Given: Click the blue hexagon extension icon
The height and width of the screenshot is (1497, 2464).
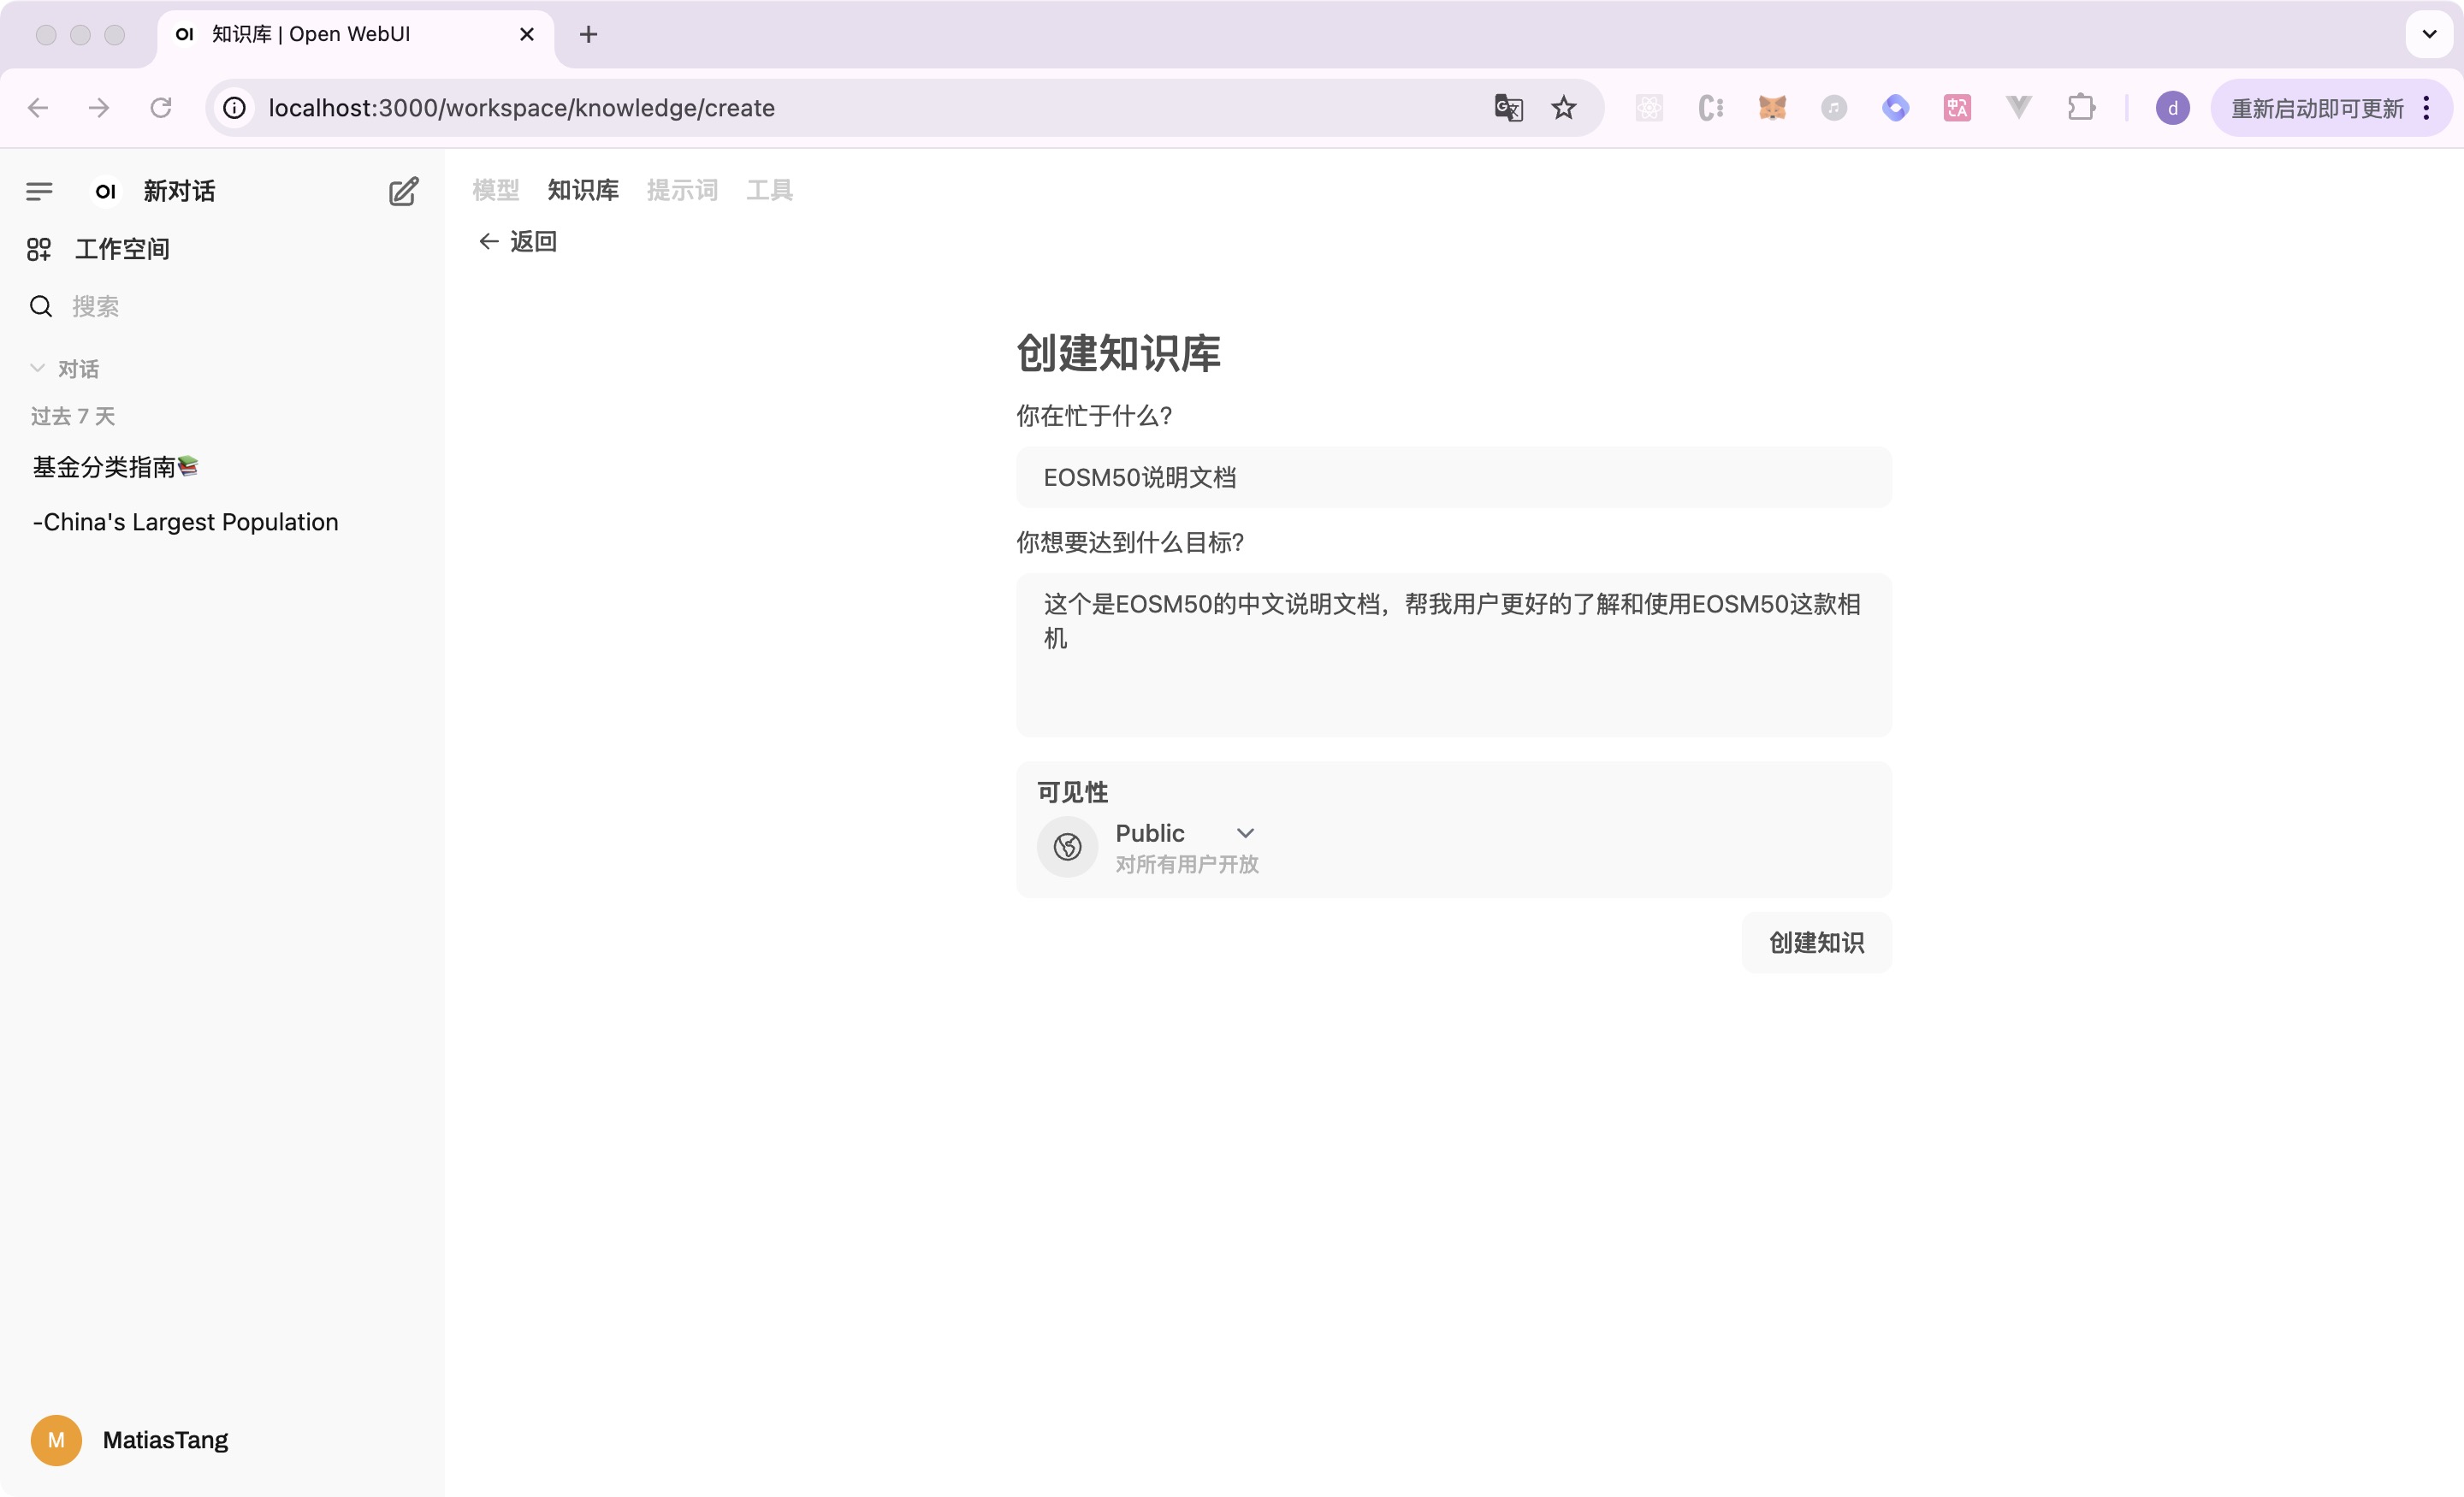Looking at the screenshot, I should click(x=1895, y=108).
